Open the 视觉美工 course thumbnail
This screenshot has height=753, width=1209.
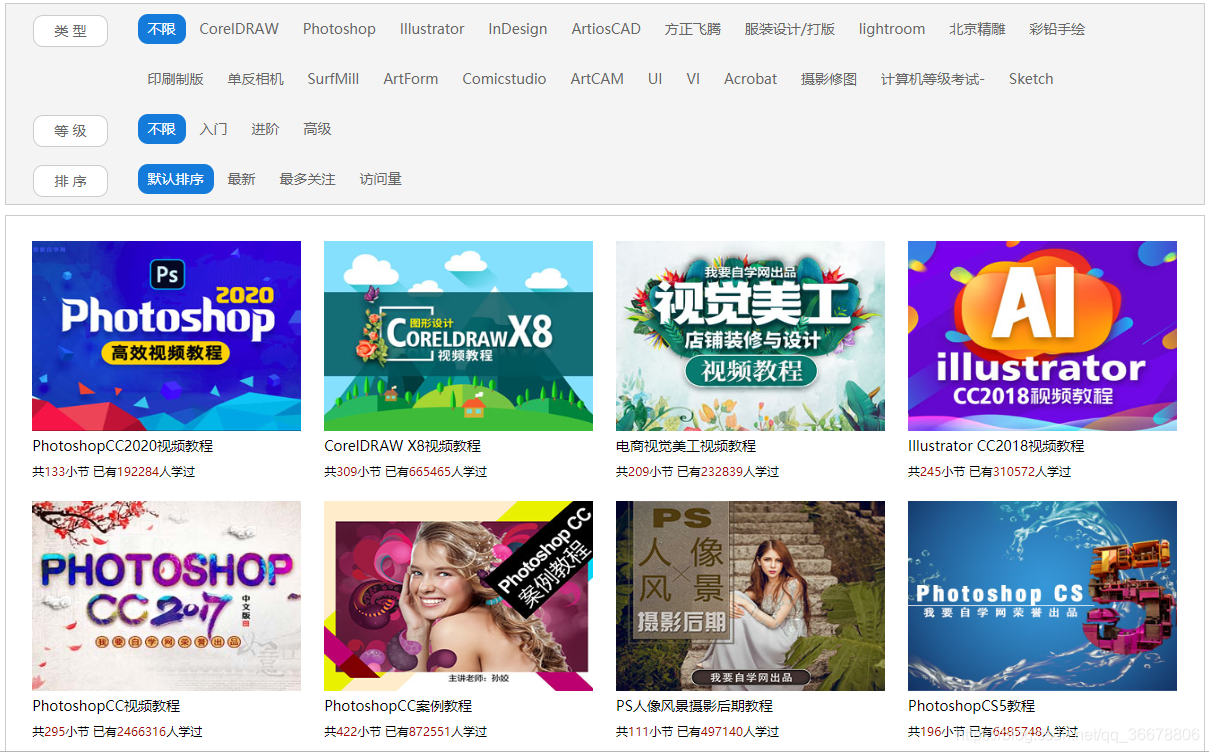[750, 336]
